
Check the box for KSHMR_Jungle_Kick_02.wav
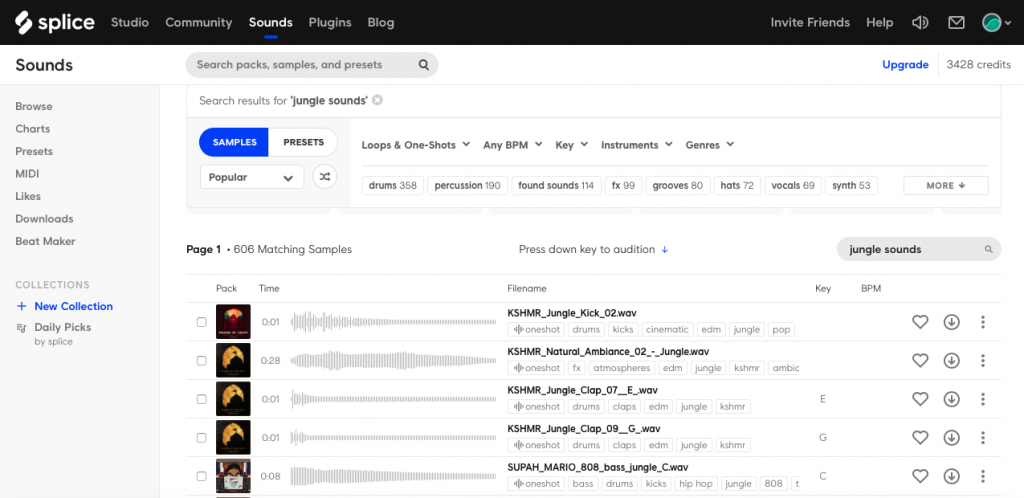click(202, 322)
